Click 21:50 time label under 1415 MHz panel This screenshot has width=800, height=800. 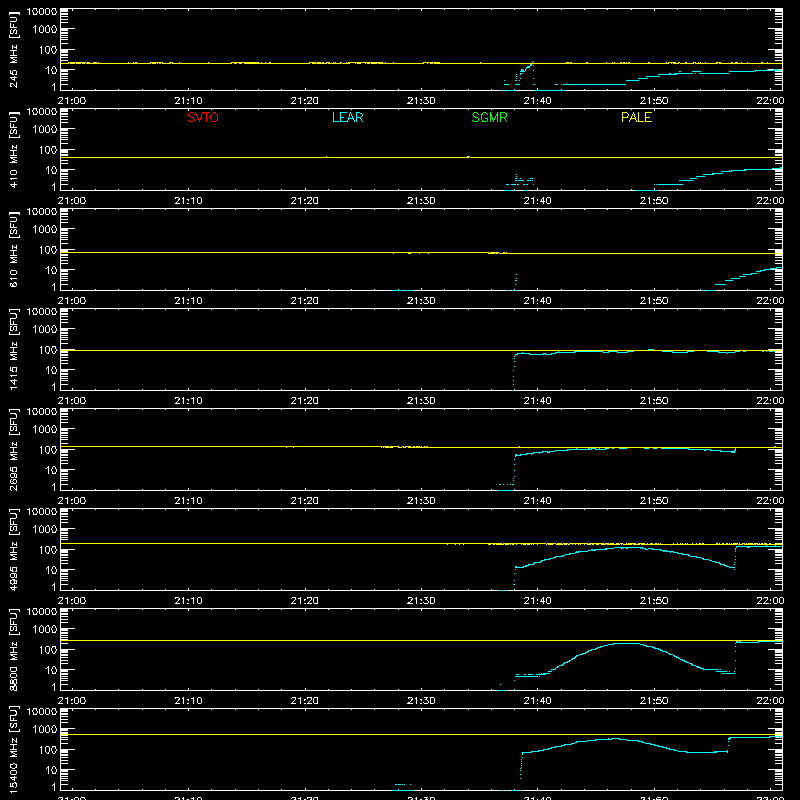coord(654,401)
